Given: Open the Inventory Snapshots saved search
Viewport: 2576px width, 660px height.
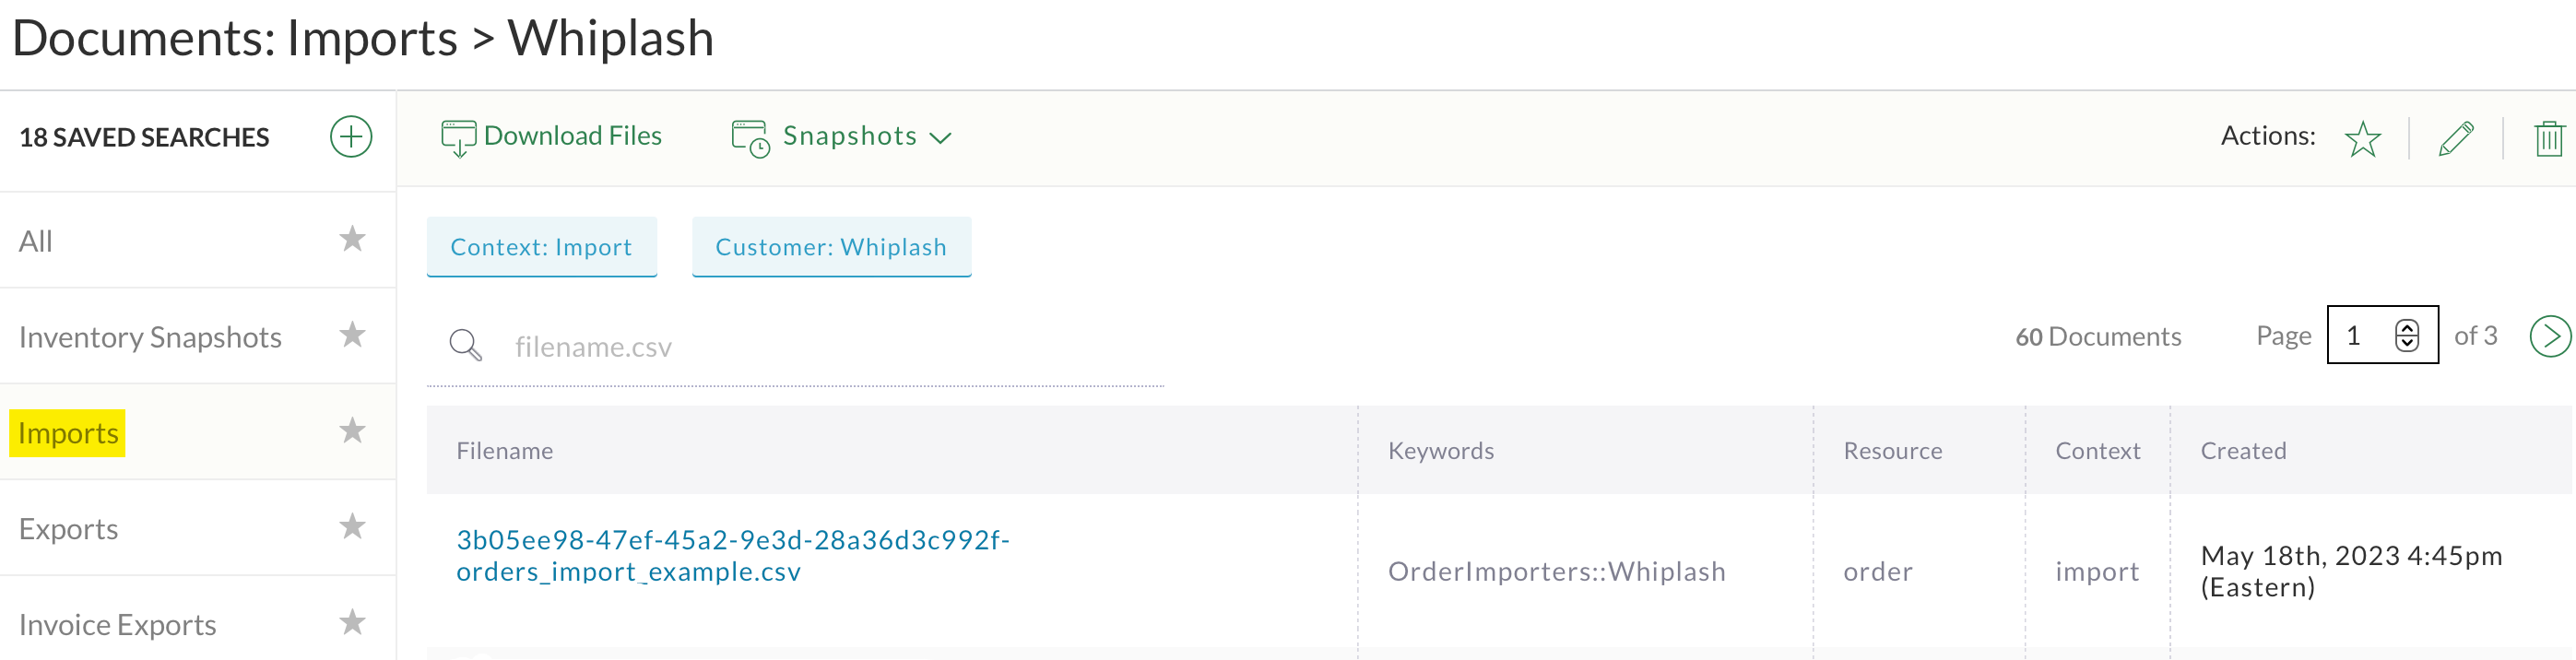Looking at the screenshot, I should [x=150, y=338].
